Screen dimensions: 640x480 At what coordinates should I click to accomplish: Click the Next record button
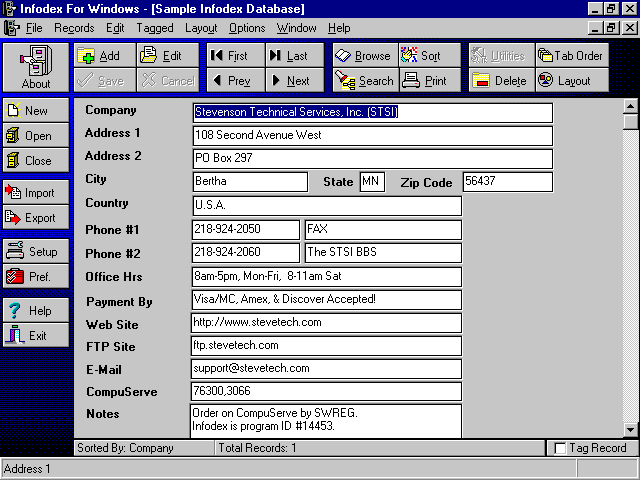(290, 81)
